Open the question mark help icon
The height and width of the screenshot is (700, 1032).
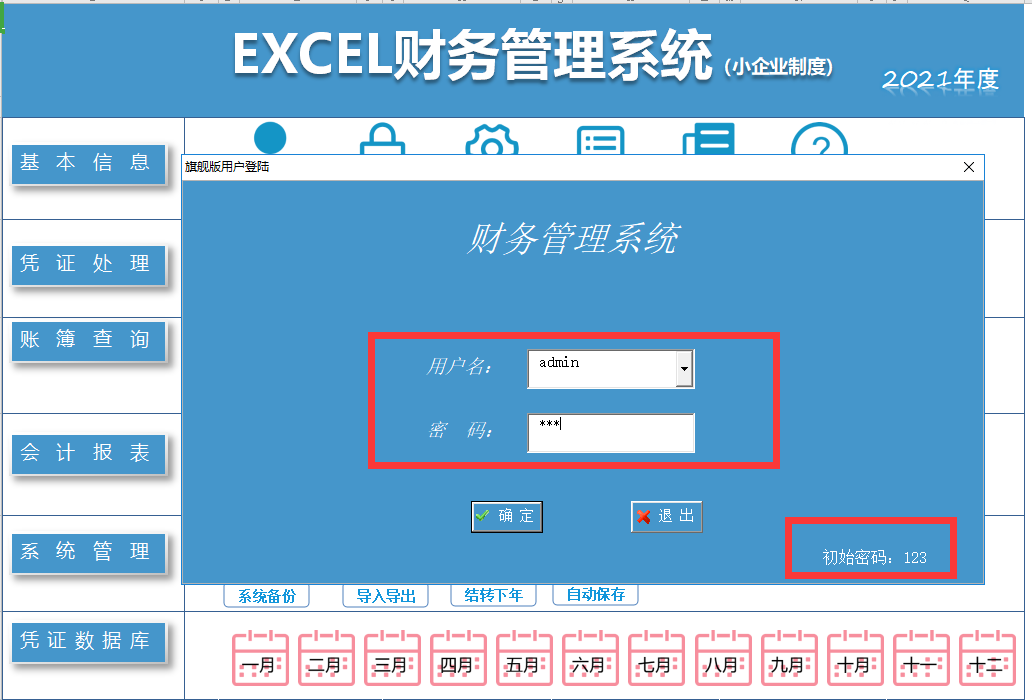click(819, 139)
